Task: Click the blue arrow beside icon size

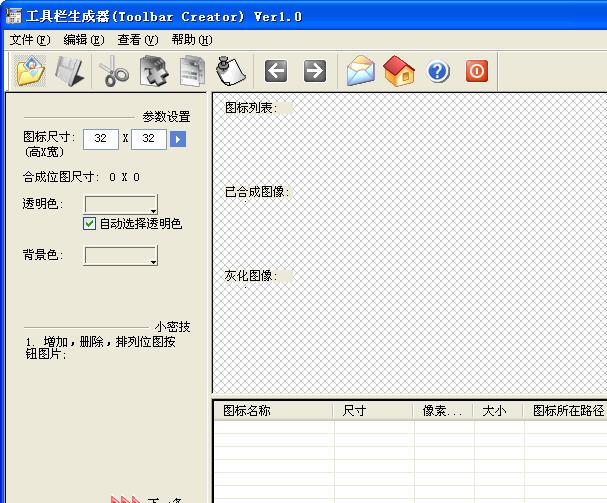Action: coord(178,139)
